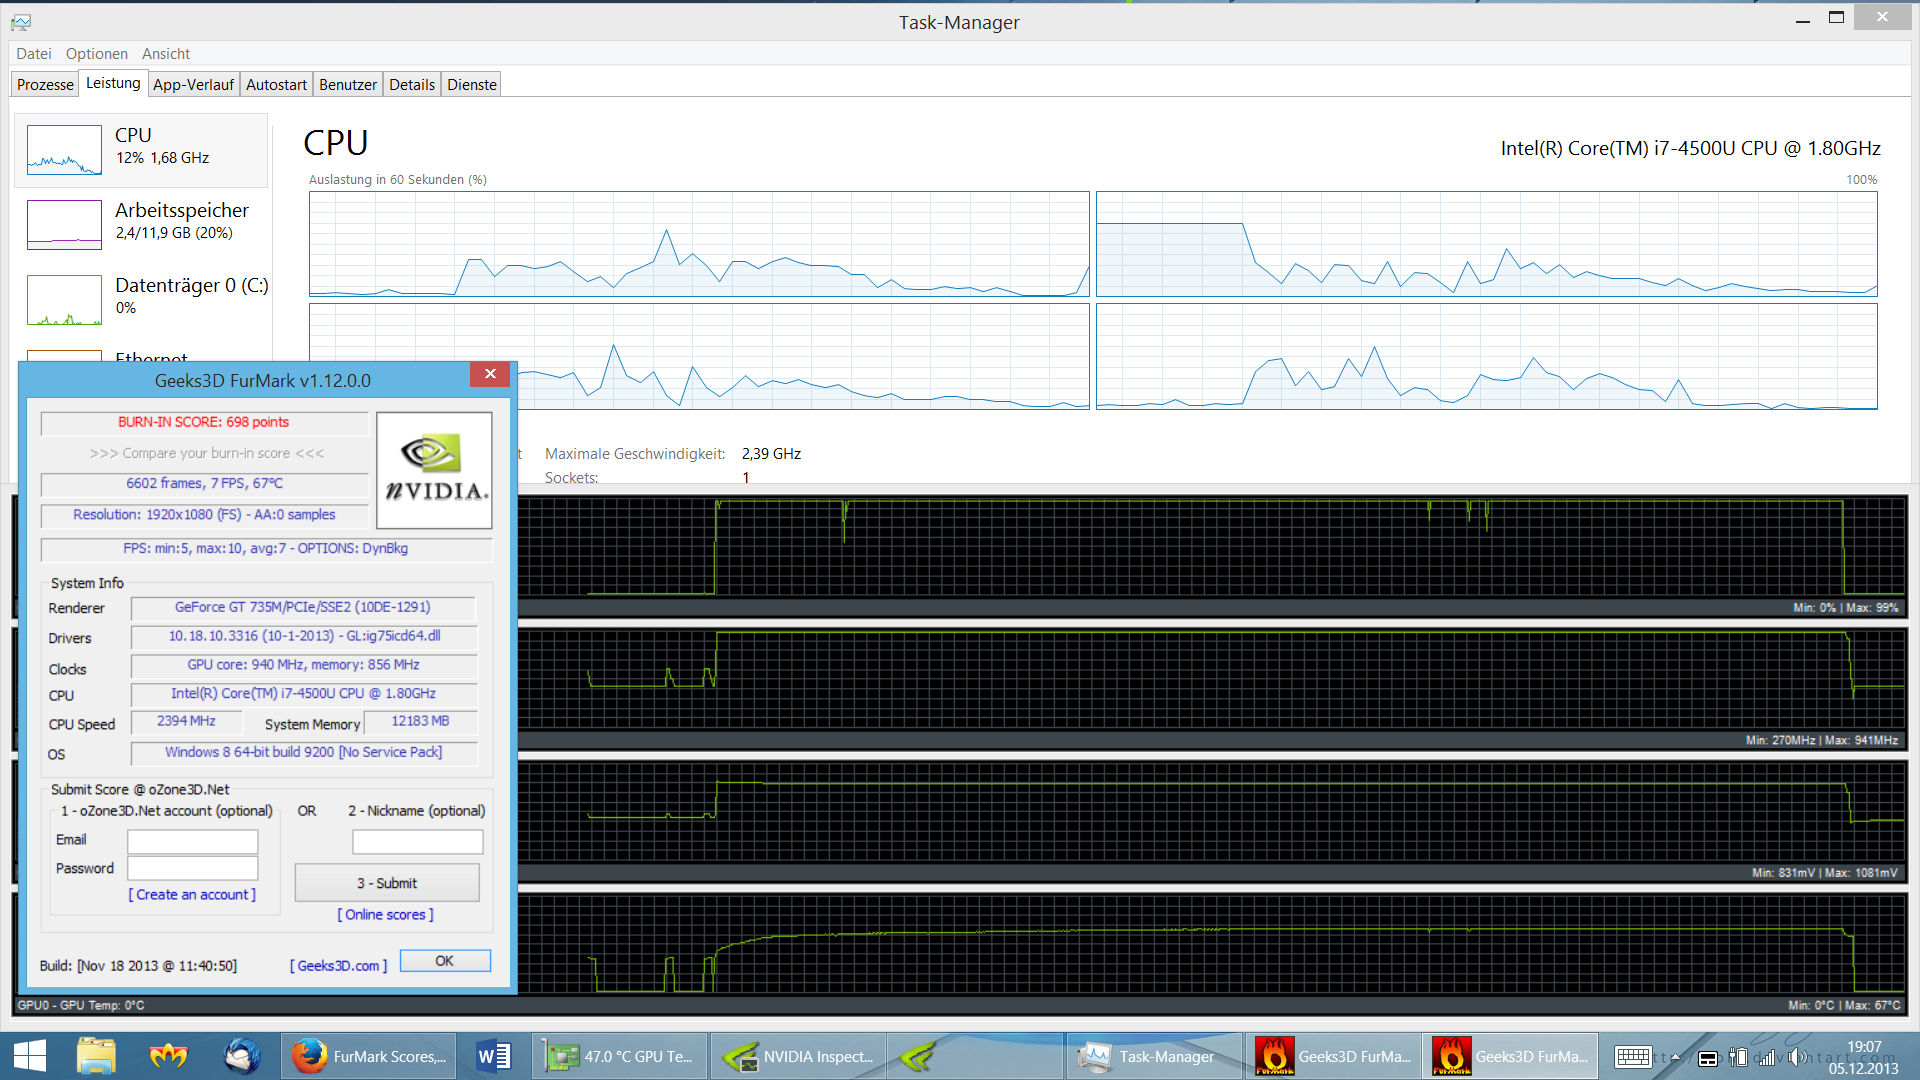Click the volume speaker tray icon
Screen dimensions: 1920x1080
click(x=1797, y=1057)
